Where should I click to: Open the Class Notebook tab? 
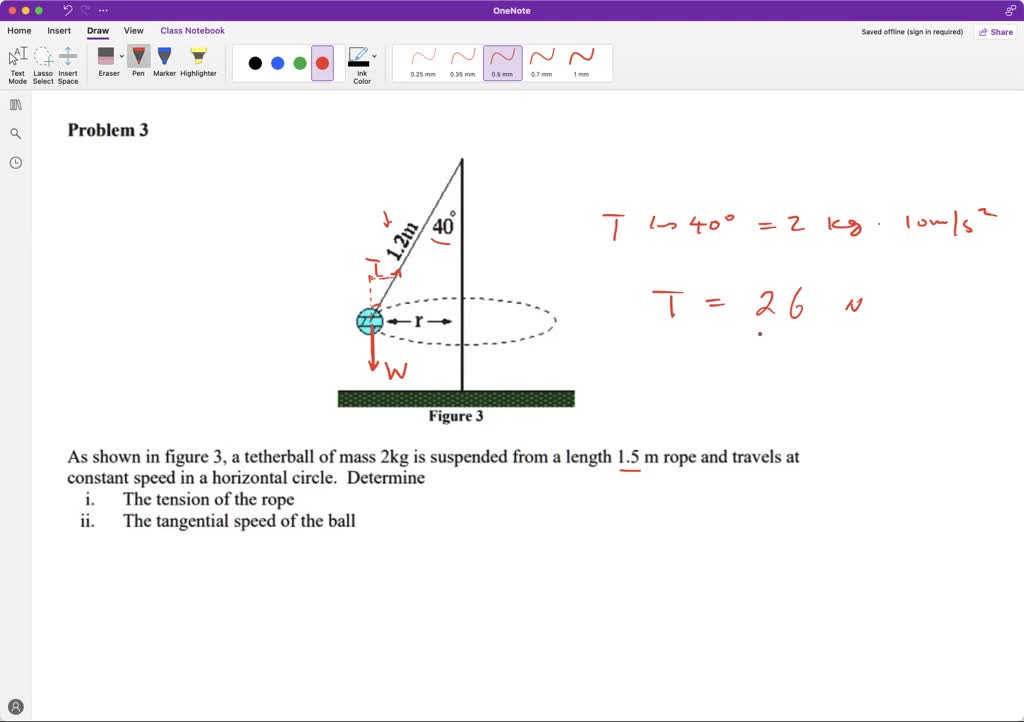[192, 30]
